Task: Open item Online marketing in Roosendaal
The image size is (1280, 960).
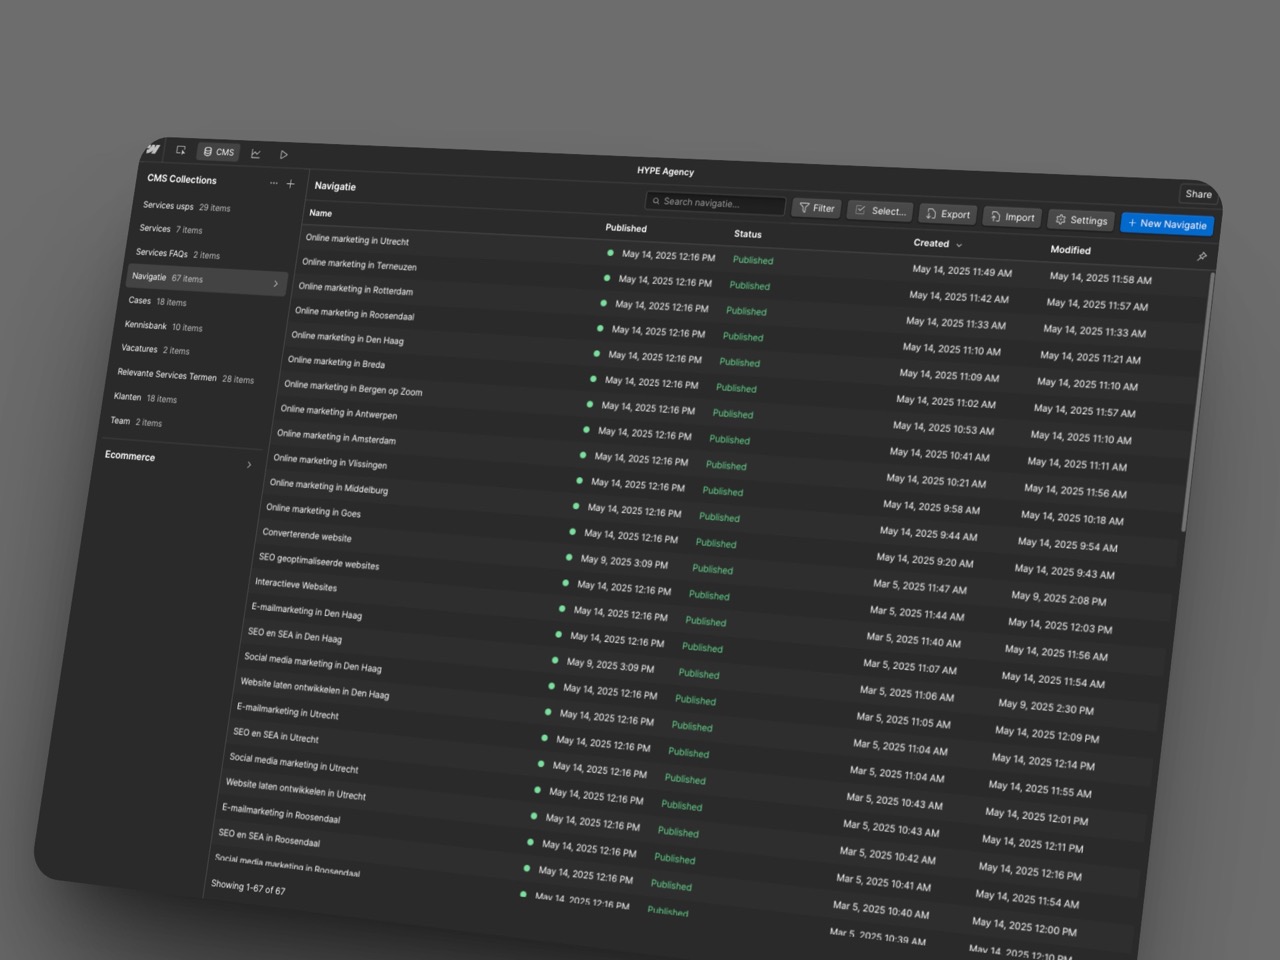Action: [x=354, y=314]
